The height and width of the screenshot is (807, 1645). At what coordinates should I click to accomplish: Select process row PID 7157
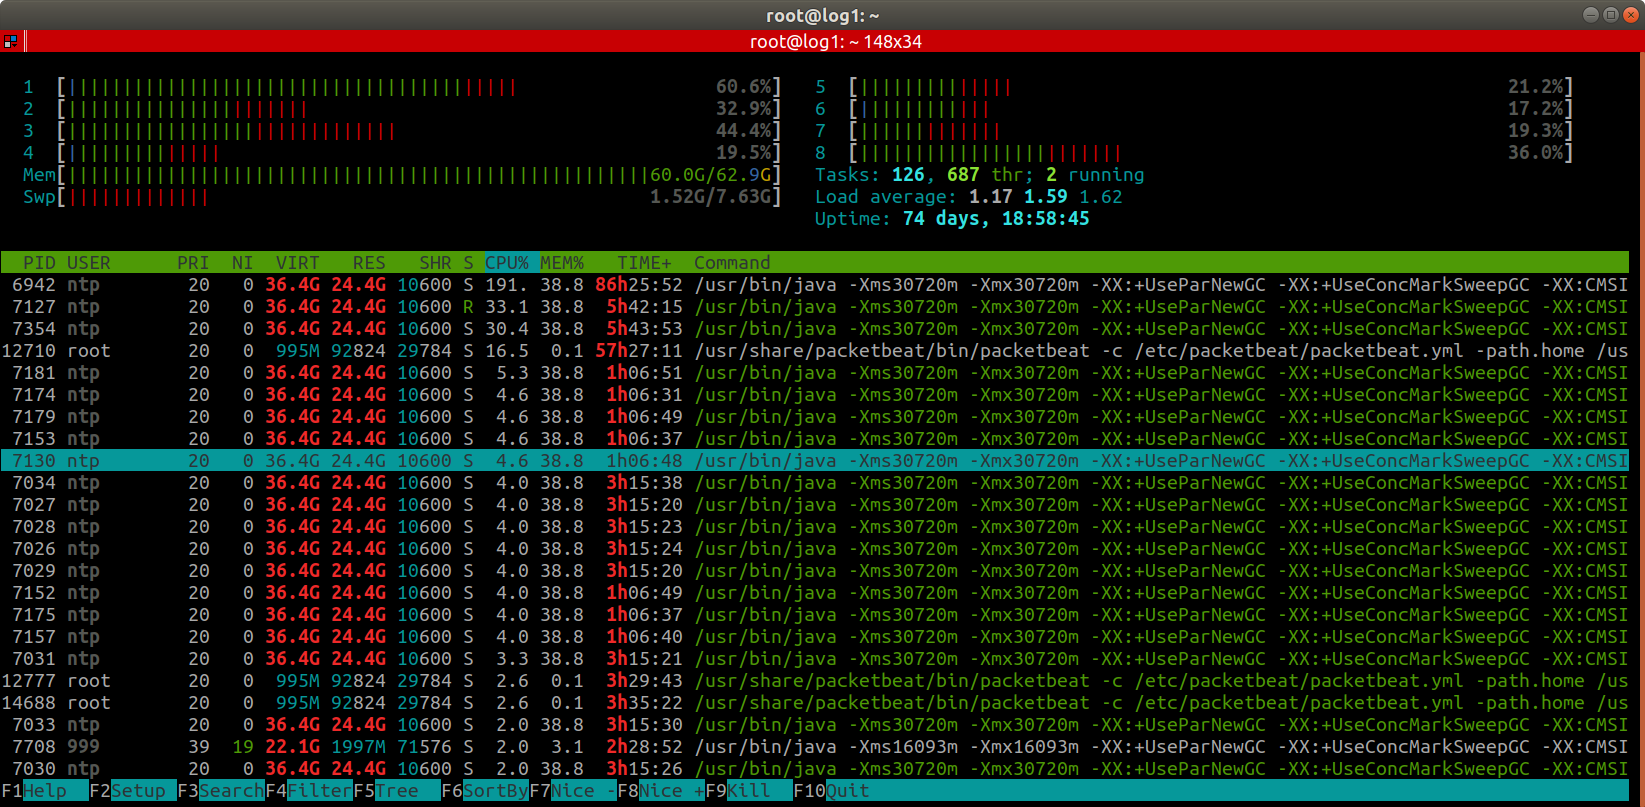click(x=815, y=637)
